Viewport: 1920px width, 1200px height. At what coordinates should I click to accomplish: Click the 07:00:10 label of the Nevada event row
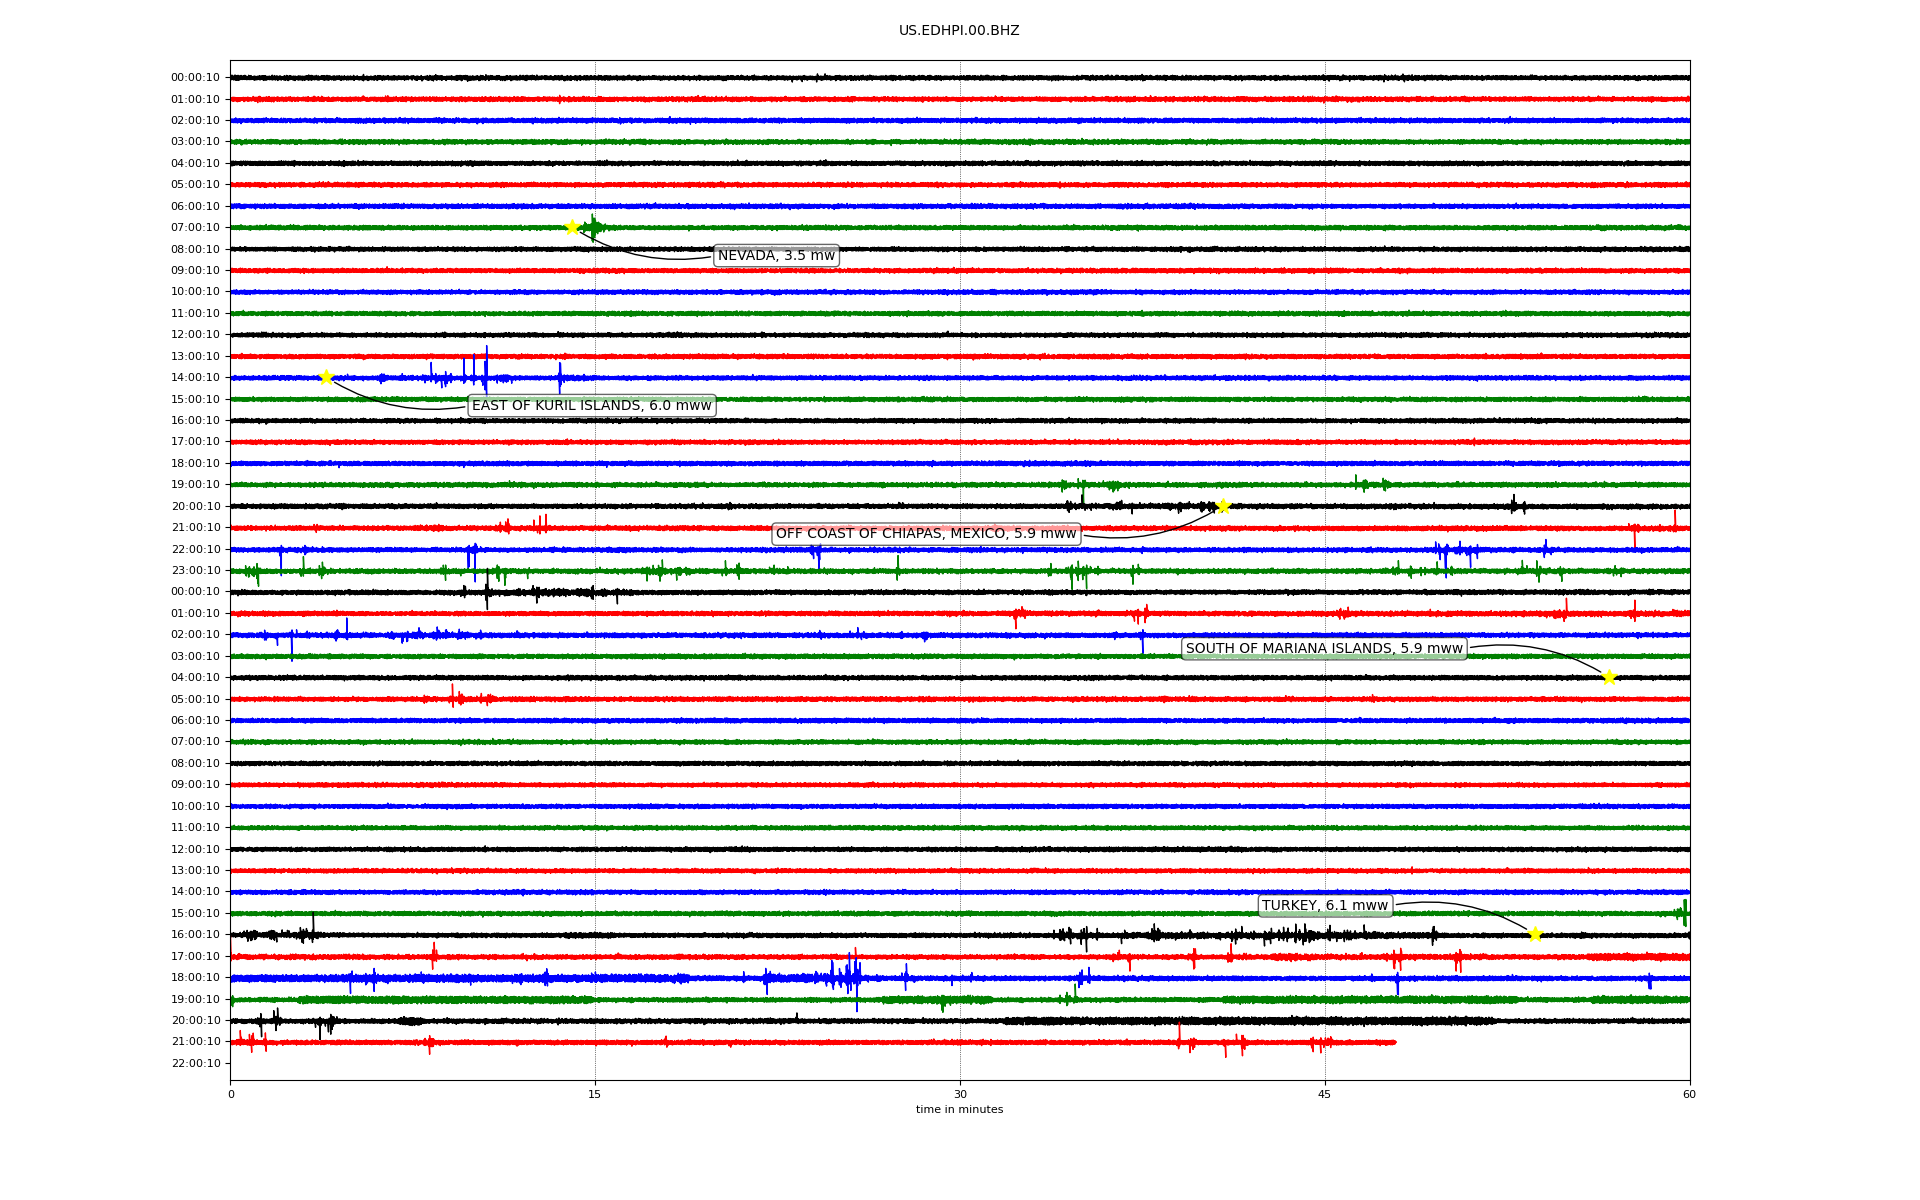(195, 228)
